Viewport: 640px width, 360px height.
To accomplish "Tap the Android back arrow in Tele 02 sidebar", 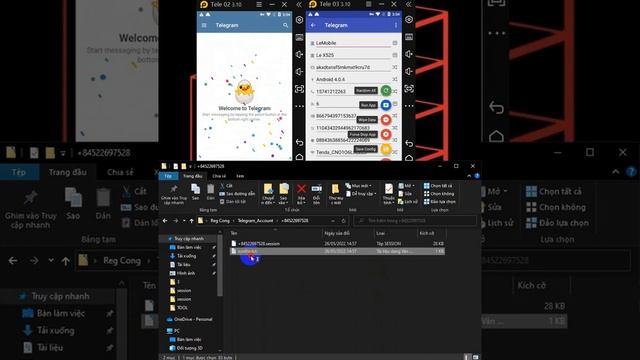I will tap(299, 142).
